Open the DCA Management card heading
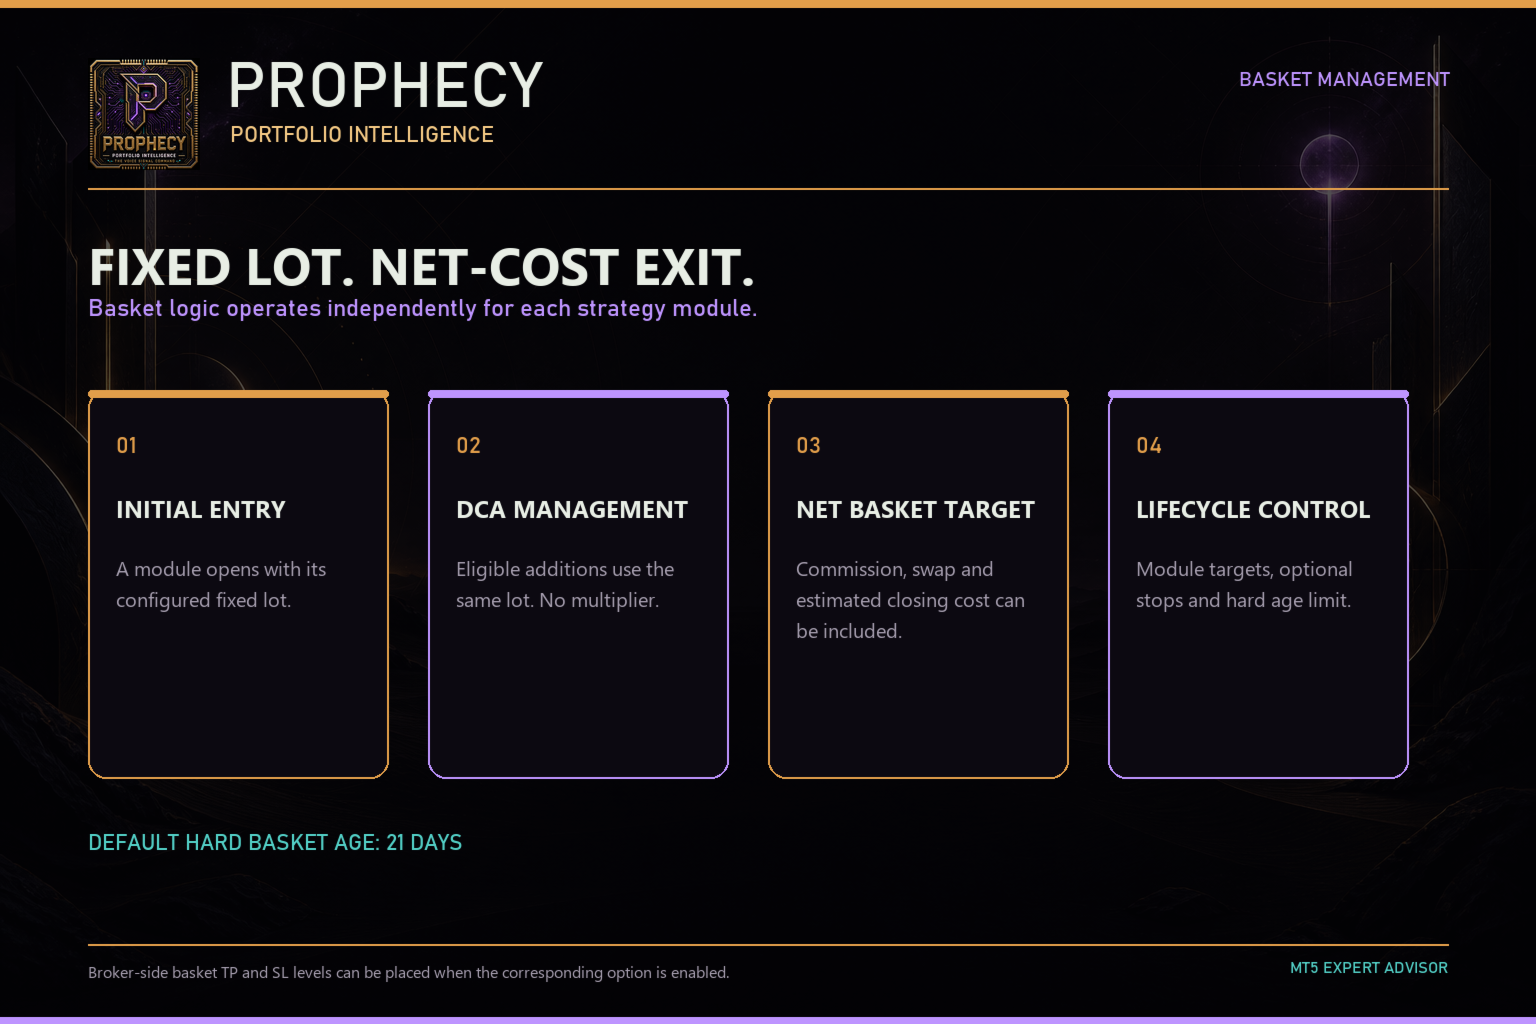1536x1024 pixels. 572,509
